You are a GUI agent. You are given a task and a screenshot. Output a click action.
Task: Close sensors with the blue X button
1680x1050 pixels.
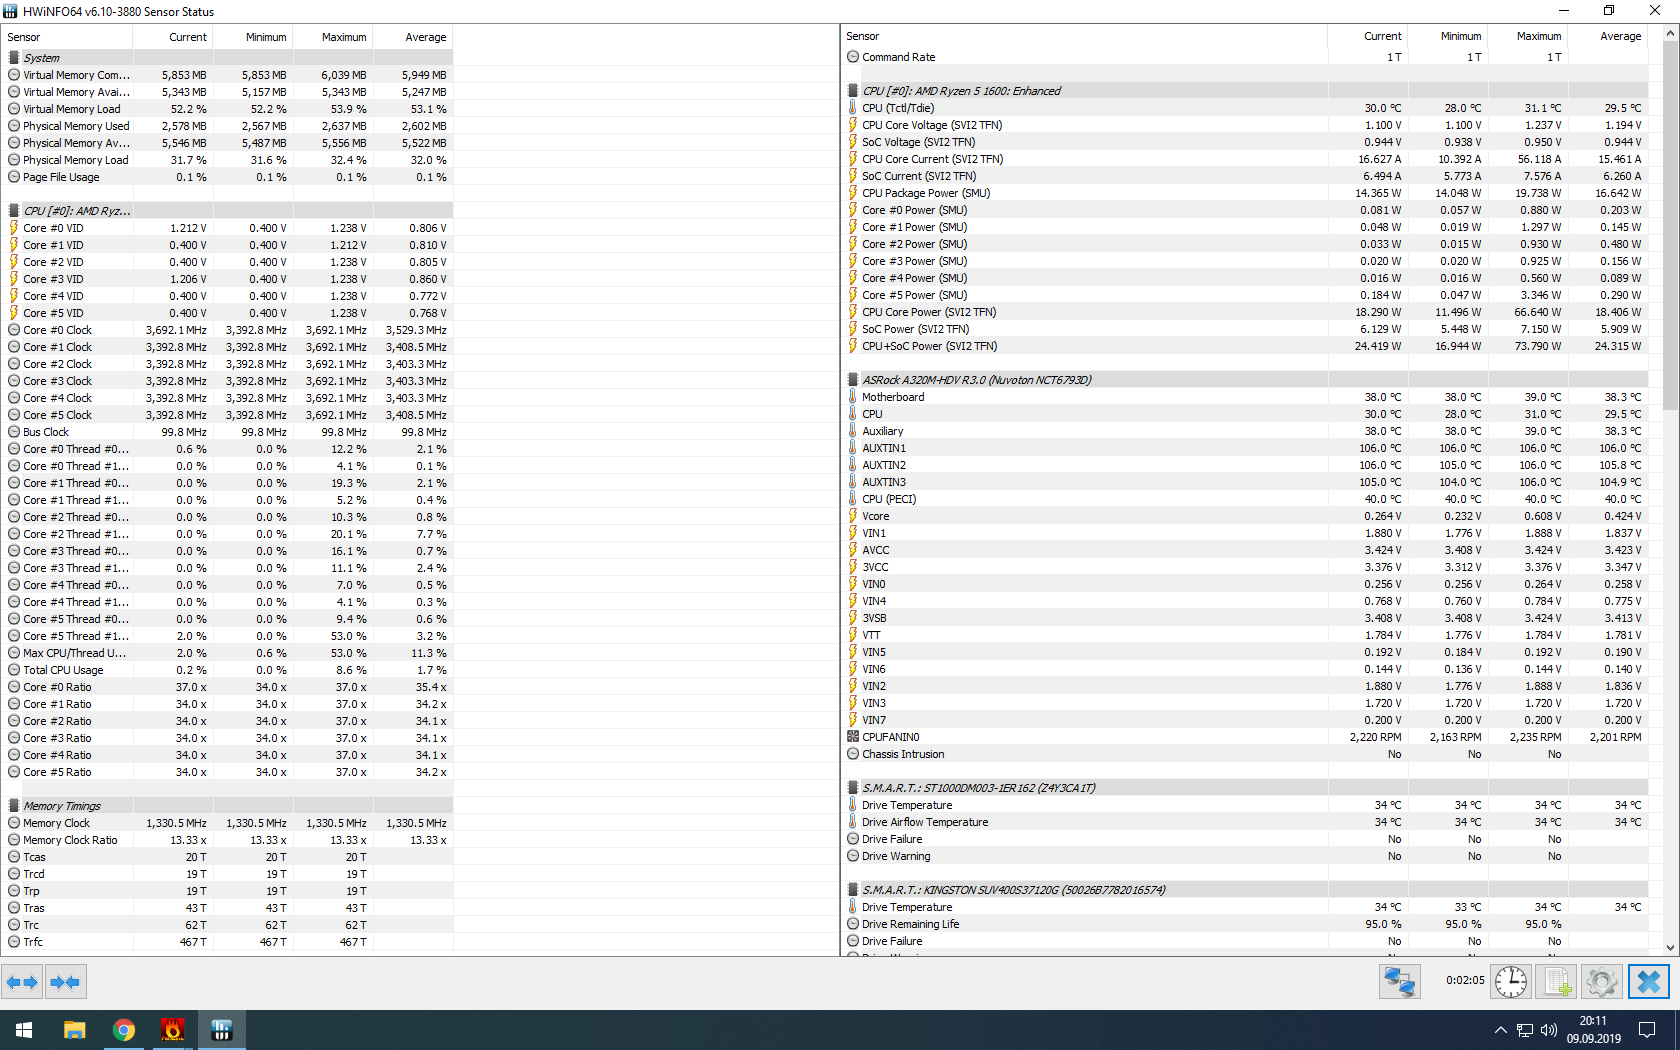click(x=1649, y=982)
